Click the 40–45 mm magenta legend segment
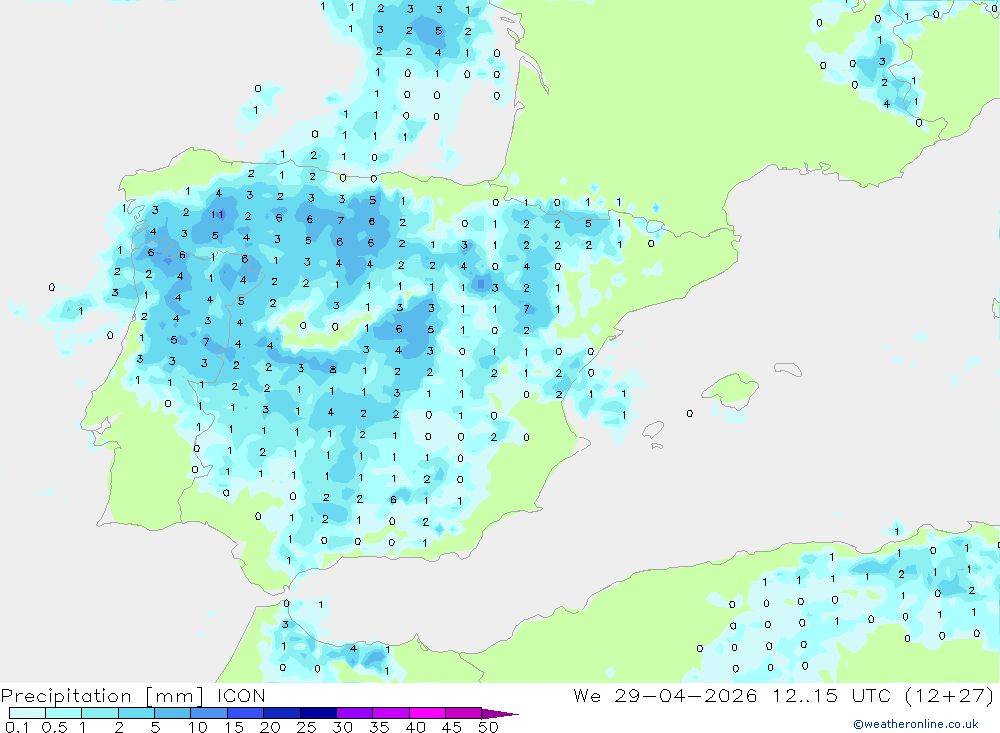 click(427, 713)
